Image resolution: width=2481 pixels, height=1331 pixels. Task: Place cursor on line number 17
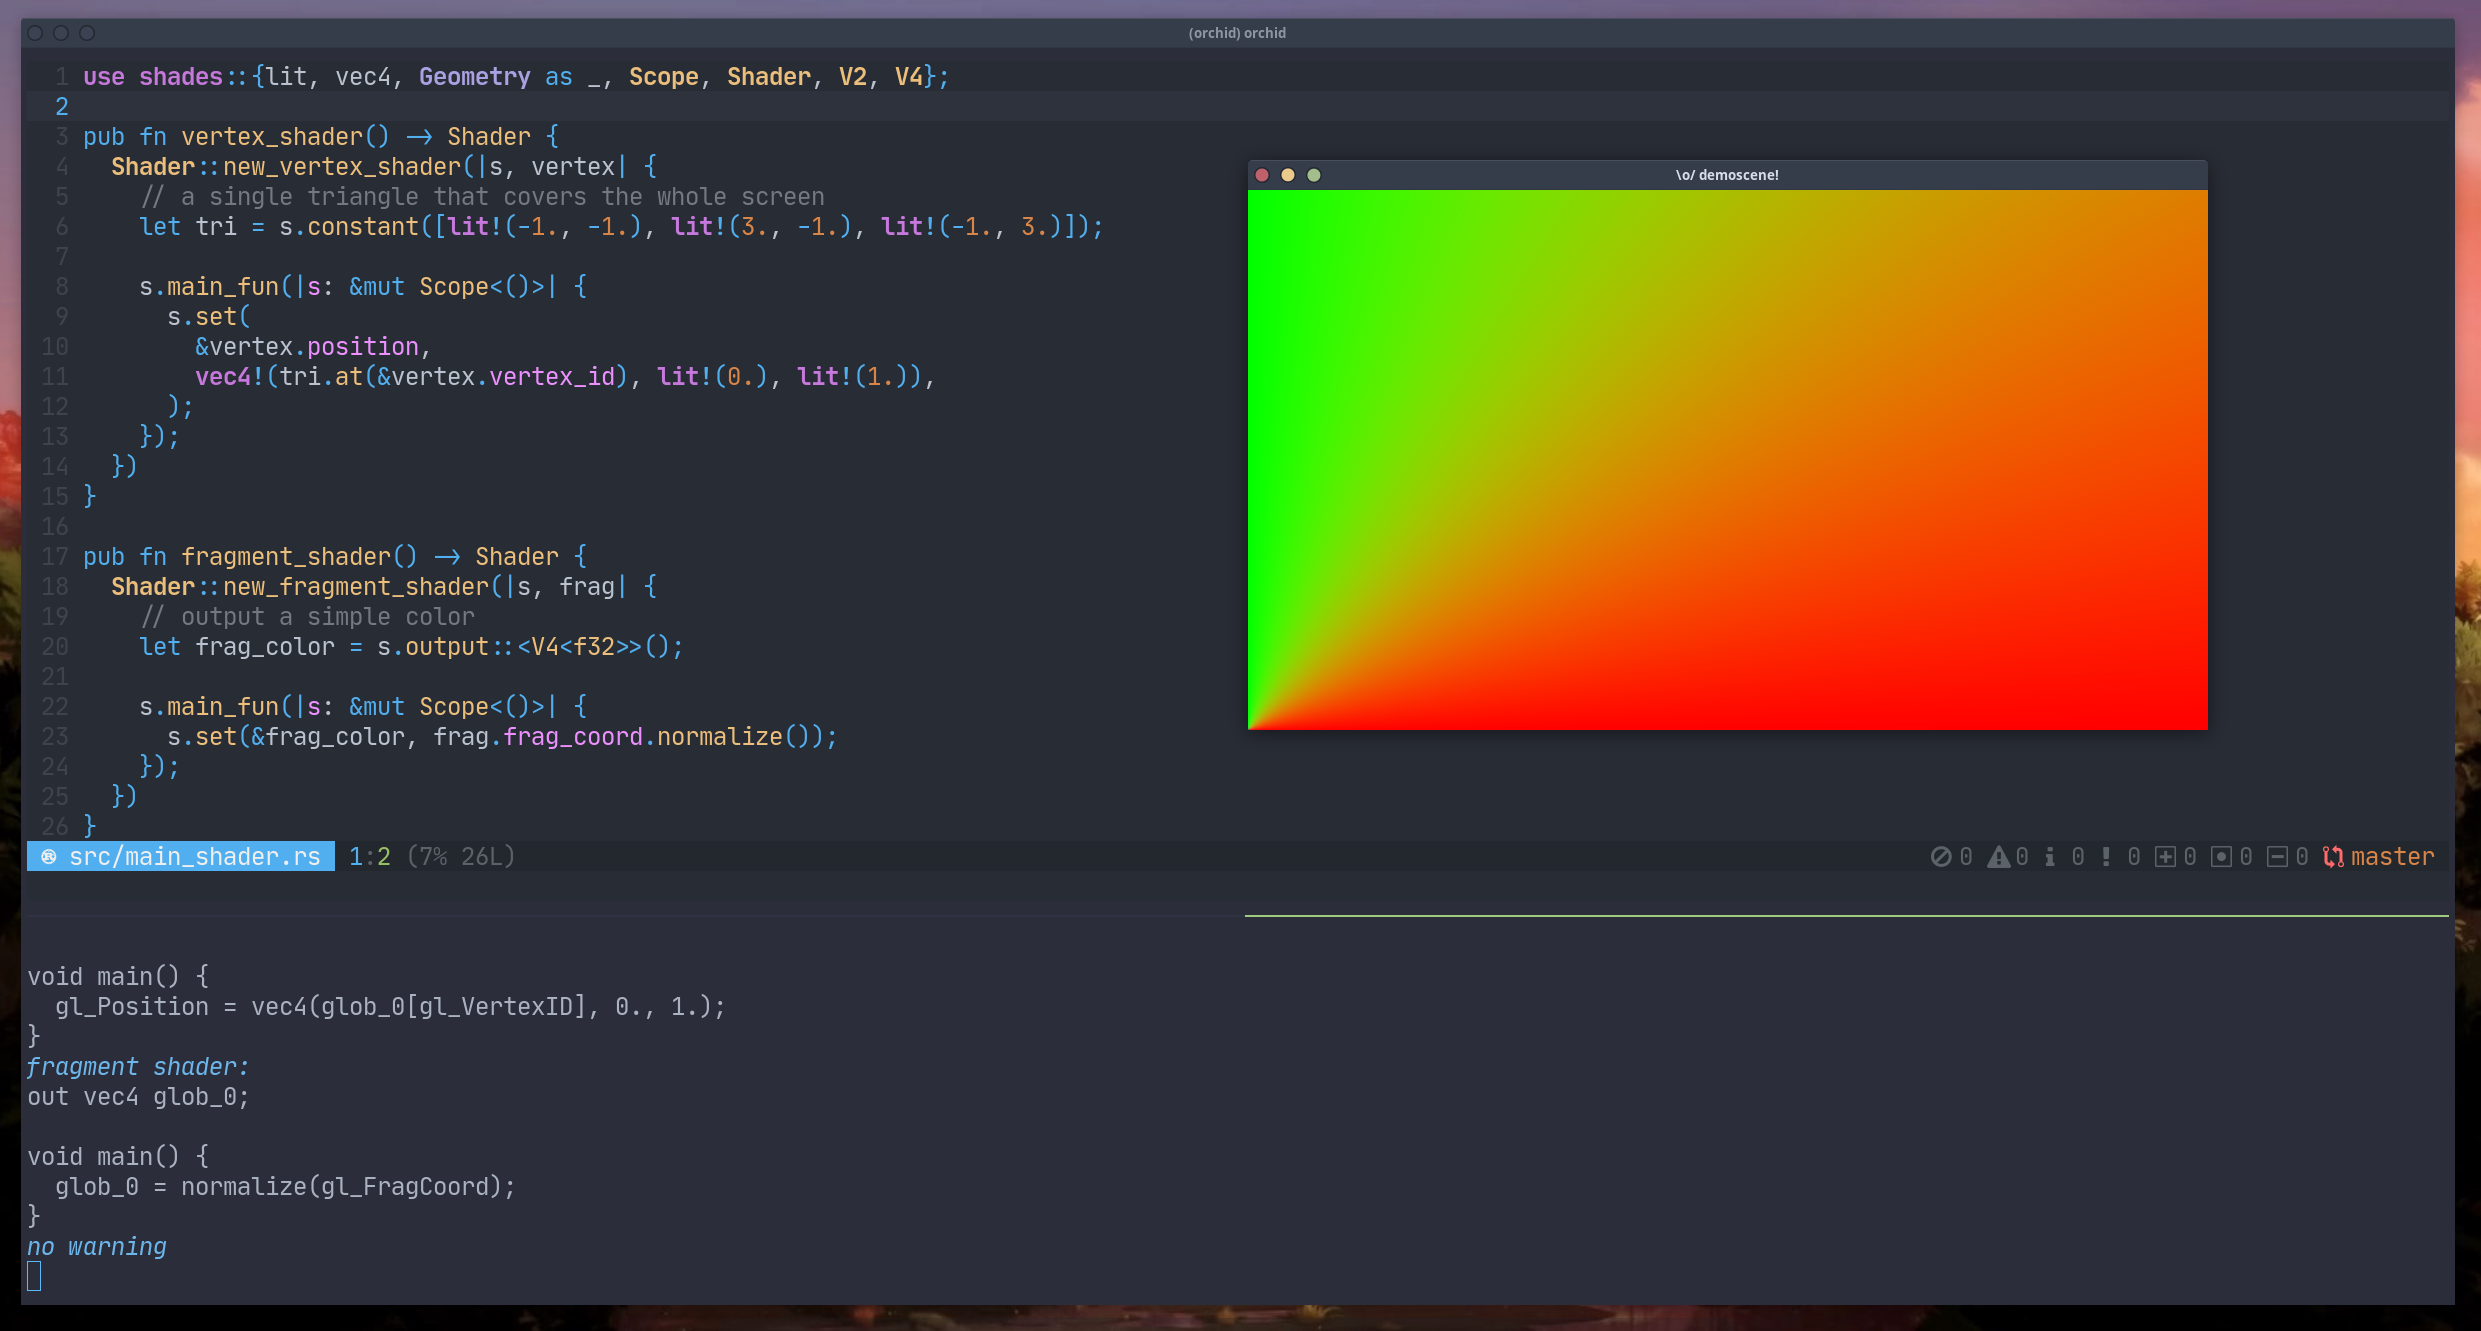pyautogui.click(x=55, y=557)
